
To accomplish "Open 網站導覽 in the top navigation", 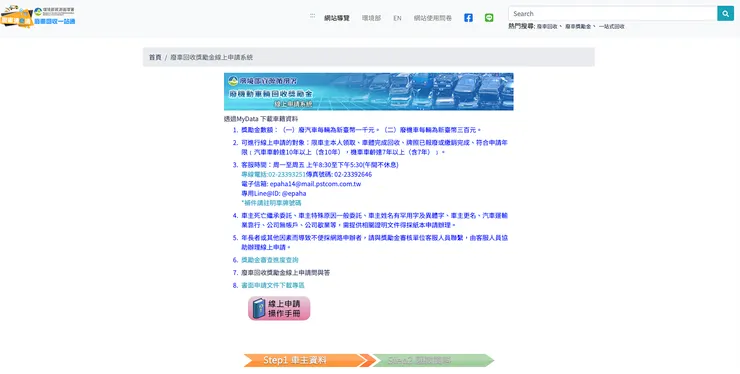I will (x=336, y=18).
